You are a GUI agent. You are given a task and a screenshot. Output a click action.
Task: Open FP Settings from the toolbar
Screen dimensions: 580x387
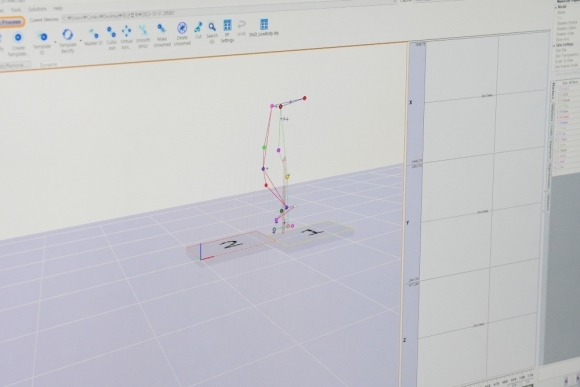click(227, 25)
